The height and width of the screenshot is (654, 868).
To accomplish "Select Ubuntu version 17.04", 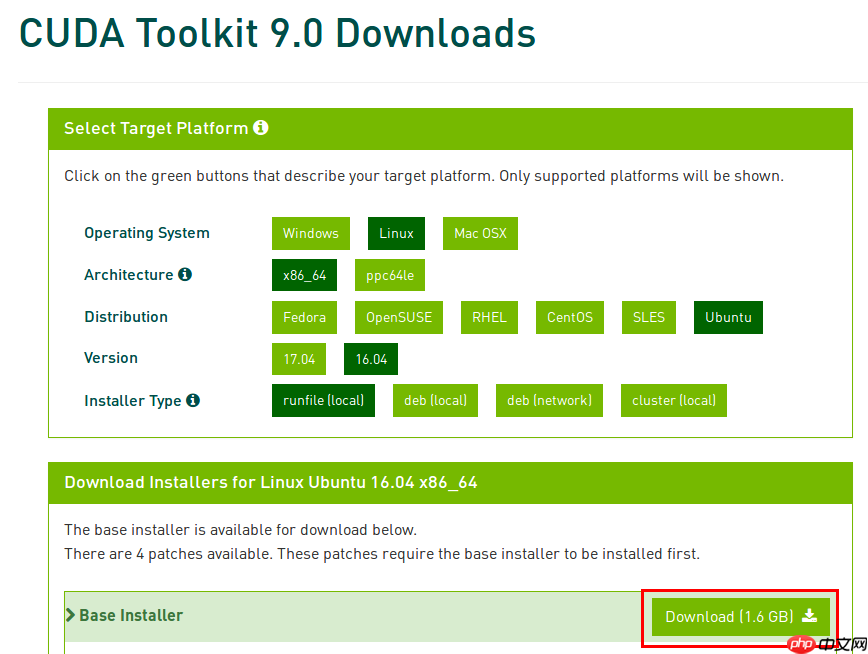I will [x=299, y=359].
